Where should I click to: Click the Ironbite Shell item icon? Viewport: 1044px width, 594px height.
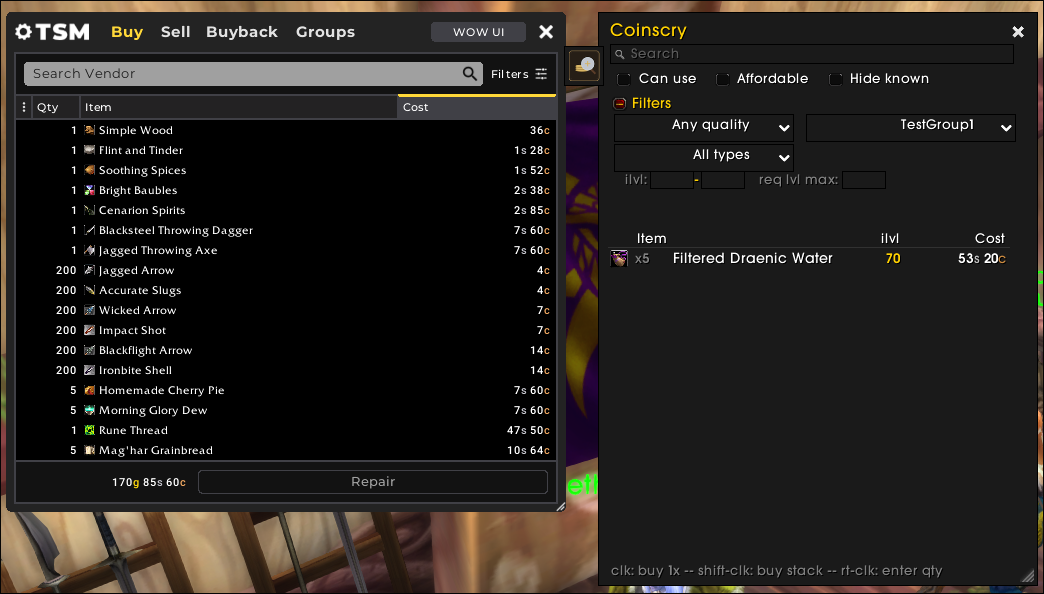pos(89,370)
